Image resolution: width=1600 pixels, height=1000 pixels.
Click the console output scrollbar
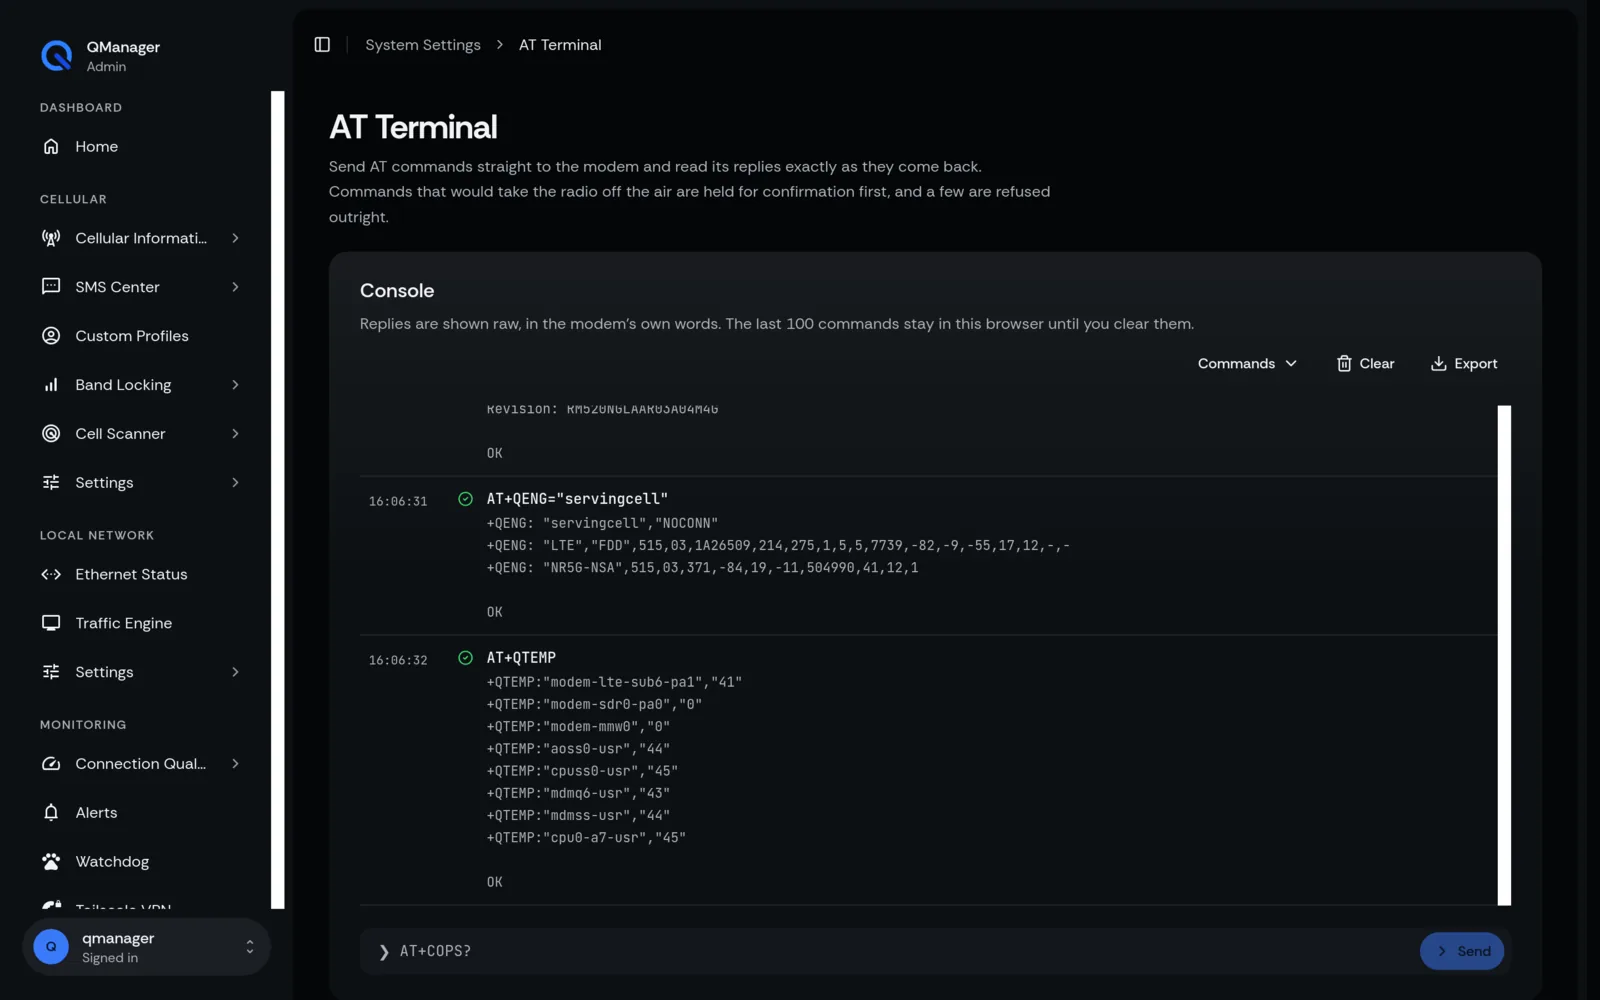pos(1504,656)
